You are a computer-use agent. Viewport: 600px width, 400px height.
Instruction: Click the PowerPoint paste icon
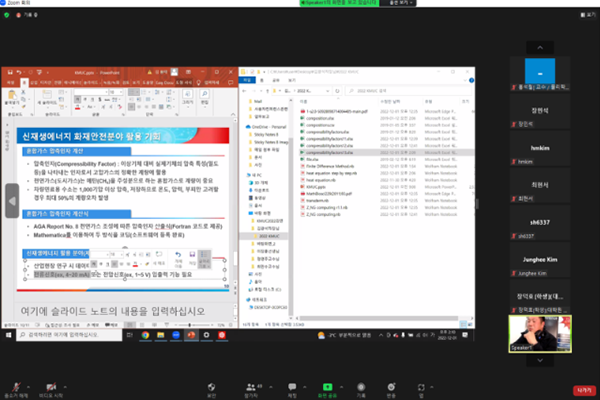[12, 95]
